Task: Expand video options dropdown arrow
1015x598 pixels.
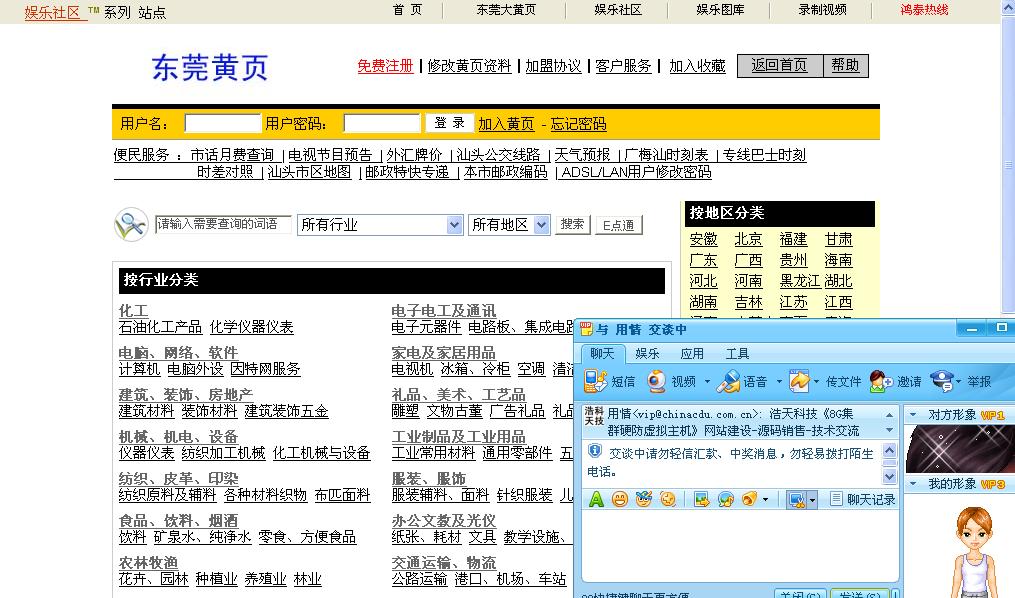Action: coord(707,382)
